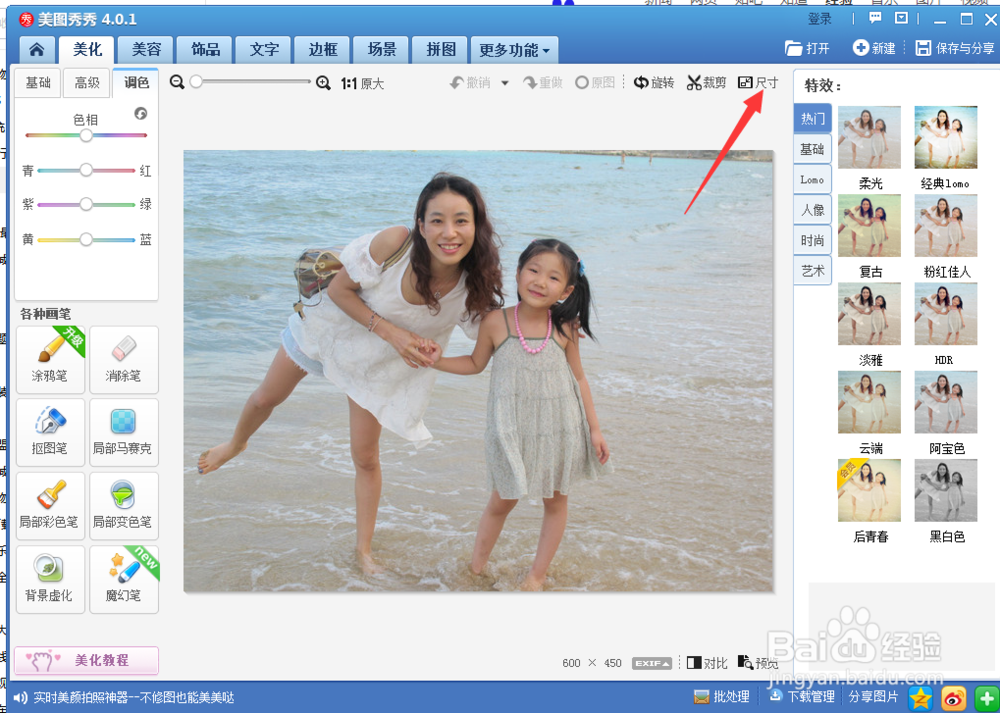Toggle the sound speaker icon in status bar
Screen dimensions: 1000x713
tap(20, 698)
